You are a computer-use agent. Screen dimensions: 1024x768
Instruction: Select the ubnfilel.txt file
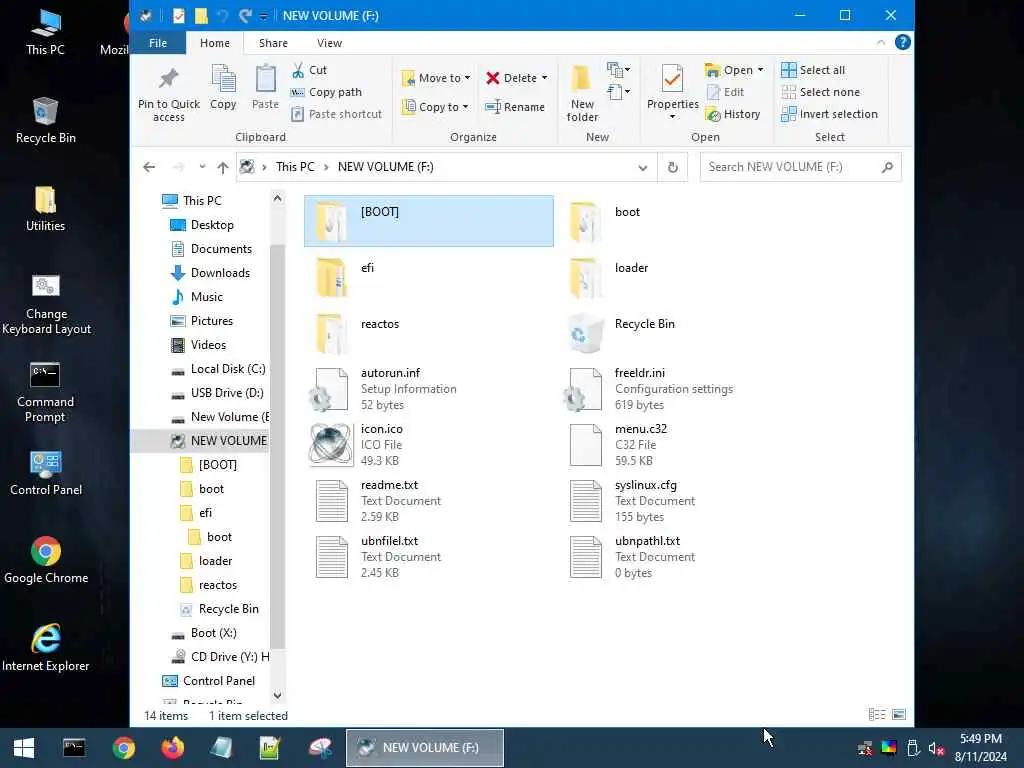point(428,557)
